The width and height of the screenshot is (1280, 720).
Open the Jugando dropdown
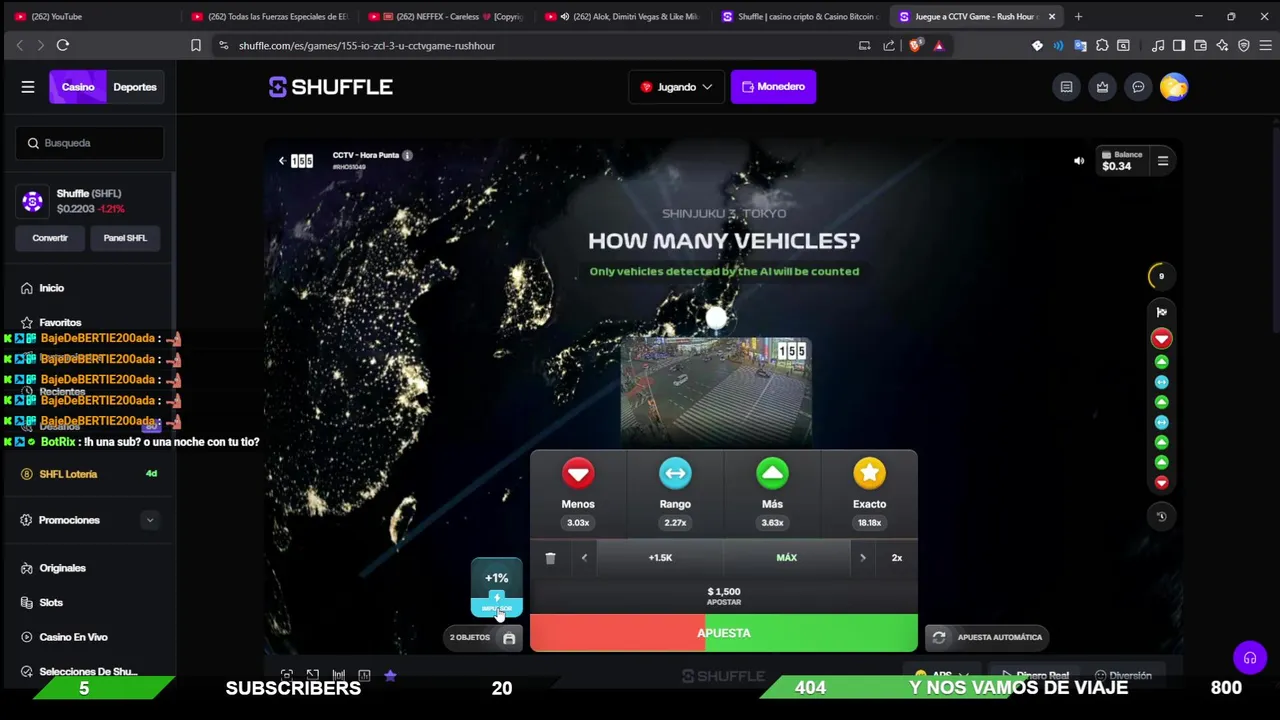coord(676,87)
